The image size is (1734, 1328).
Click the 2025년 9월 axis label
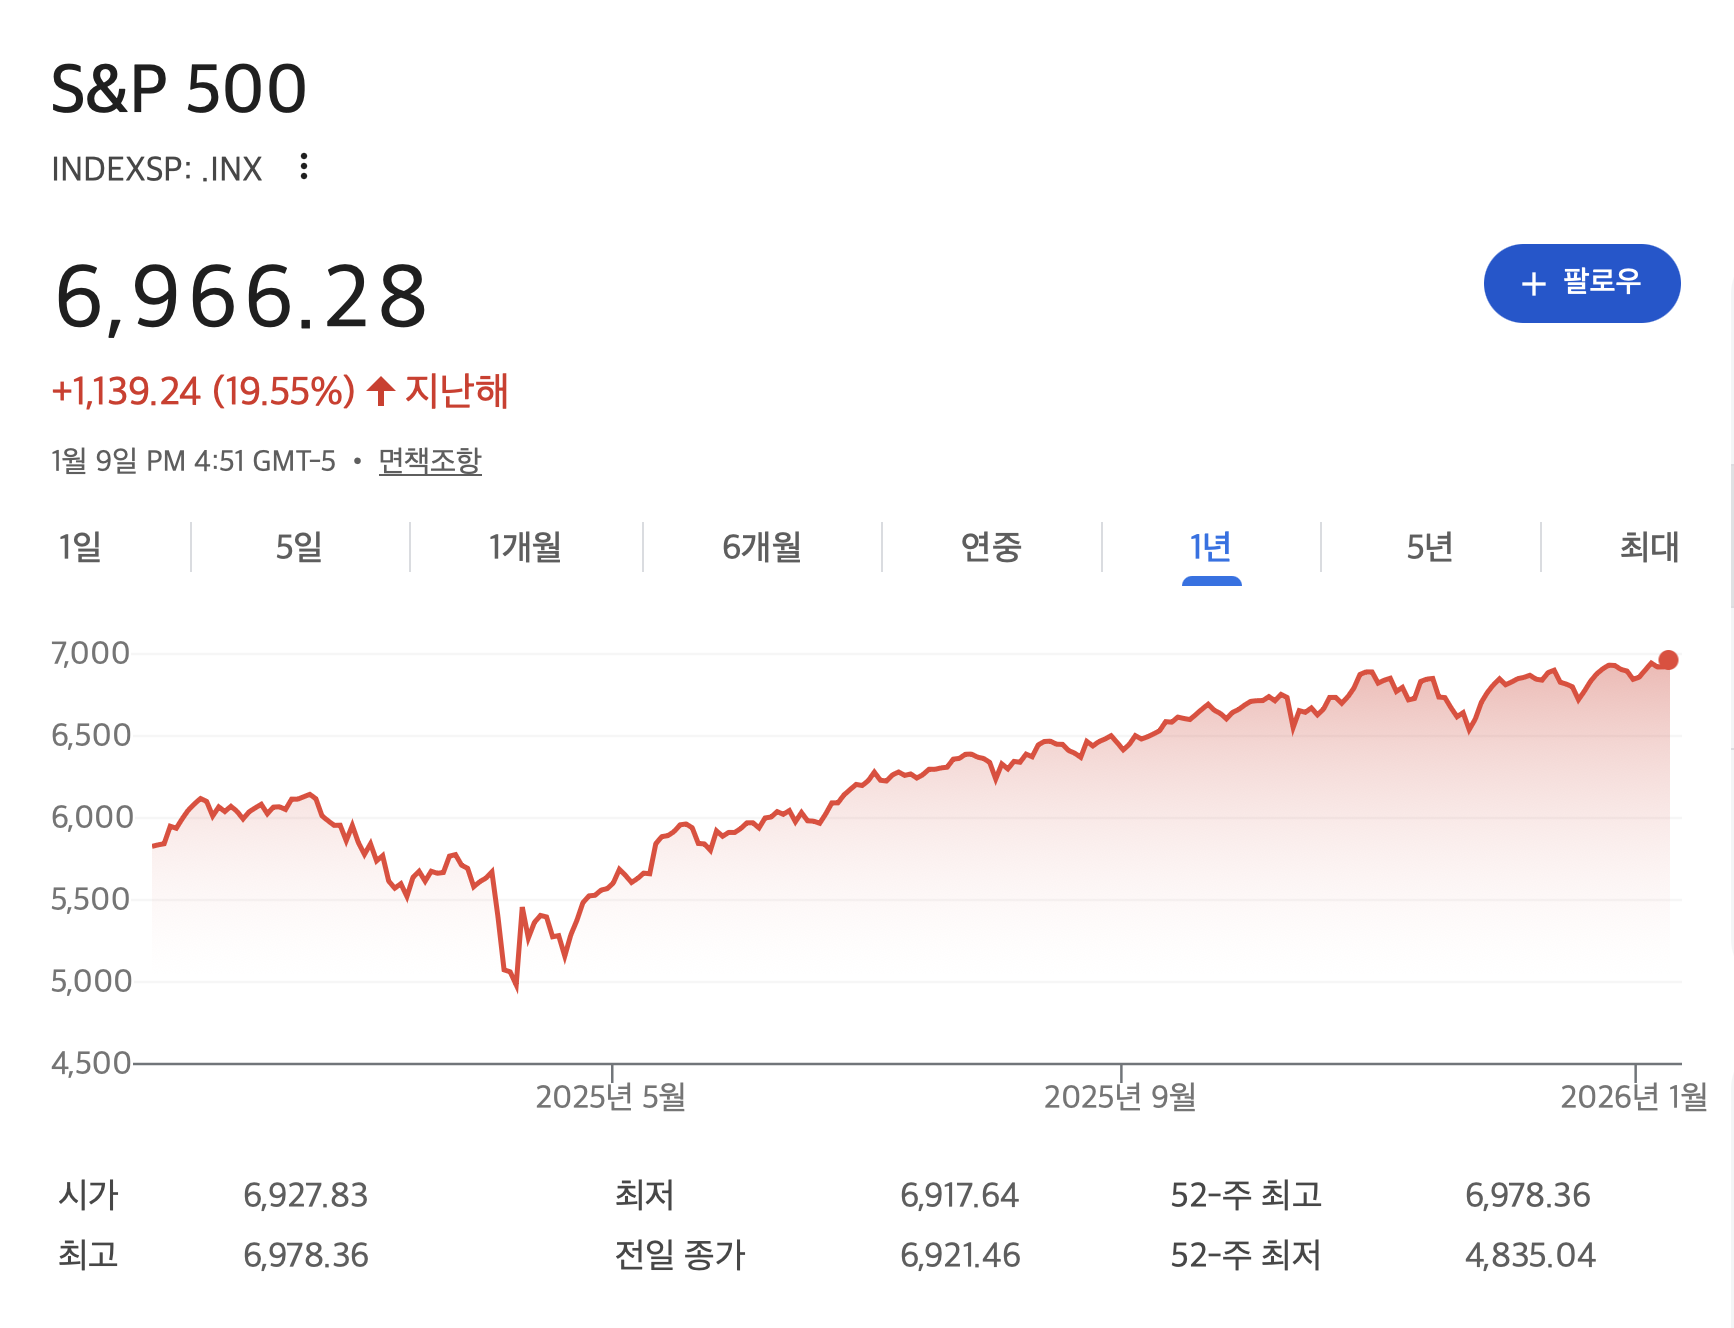(x=1120, y=1097)
